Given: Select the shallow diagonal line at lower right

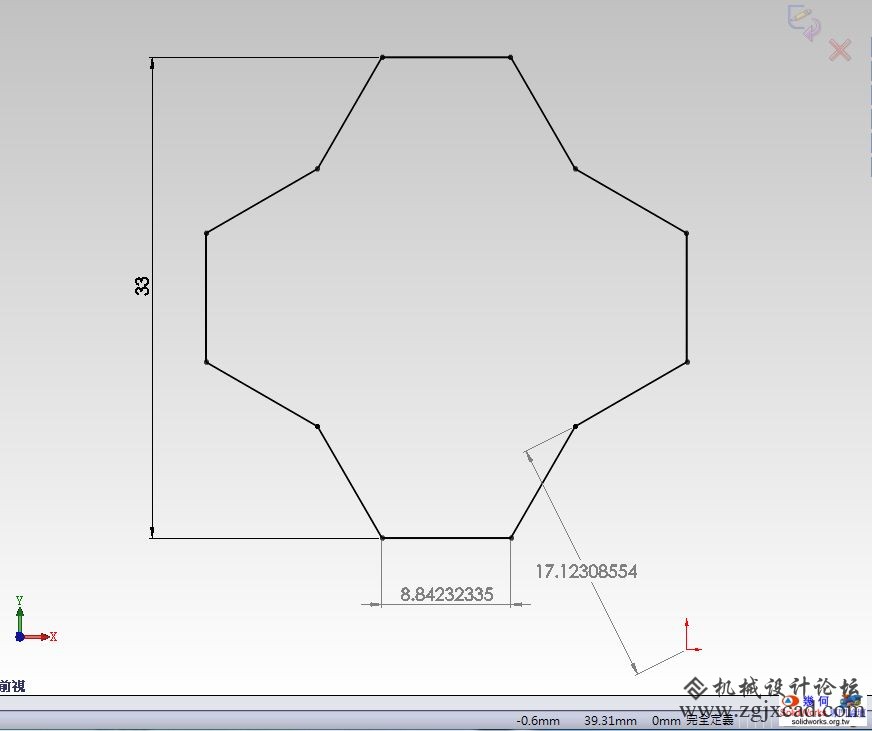Looking at the screenshot, I should click(631, 394).
